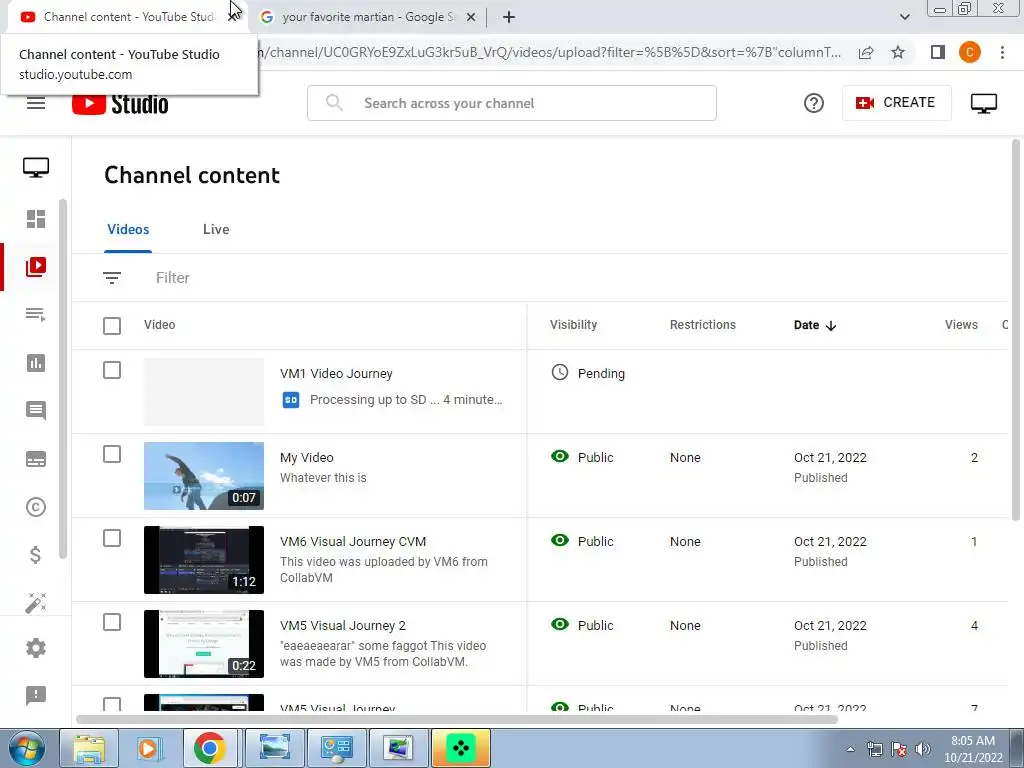
Task: Check the VM1 Video Journey checkbox
Action: point(112,370)
